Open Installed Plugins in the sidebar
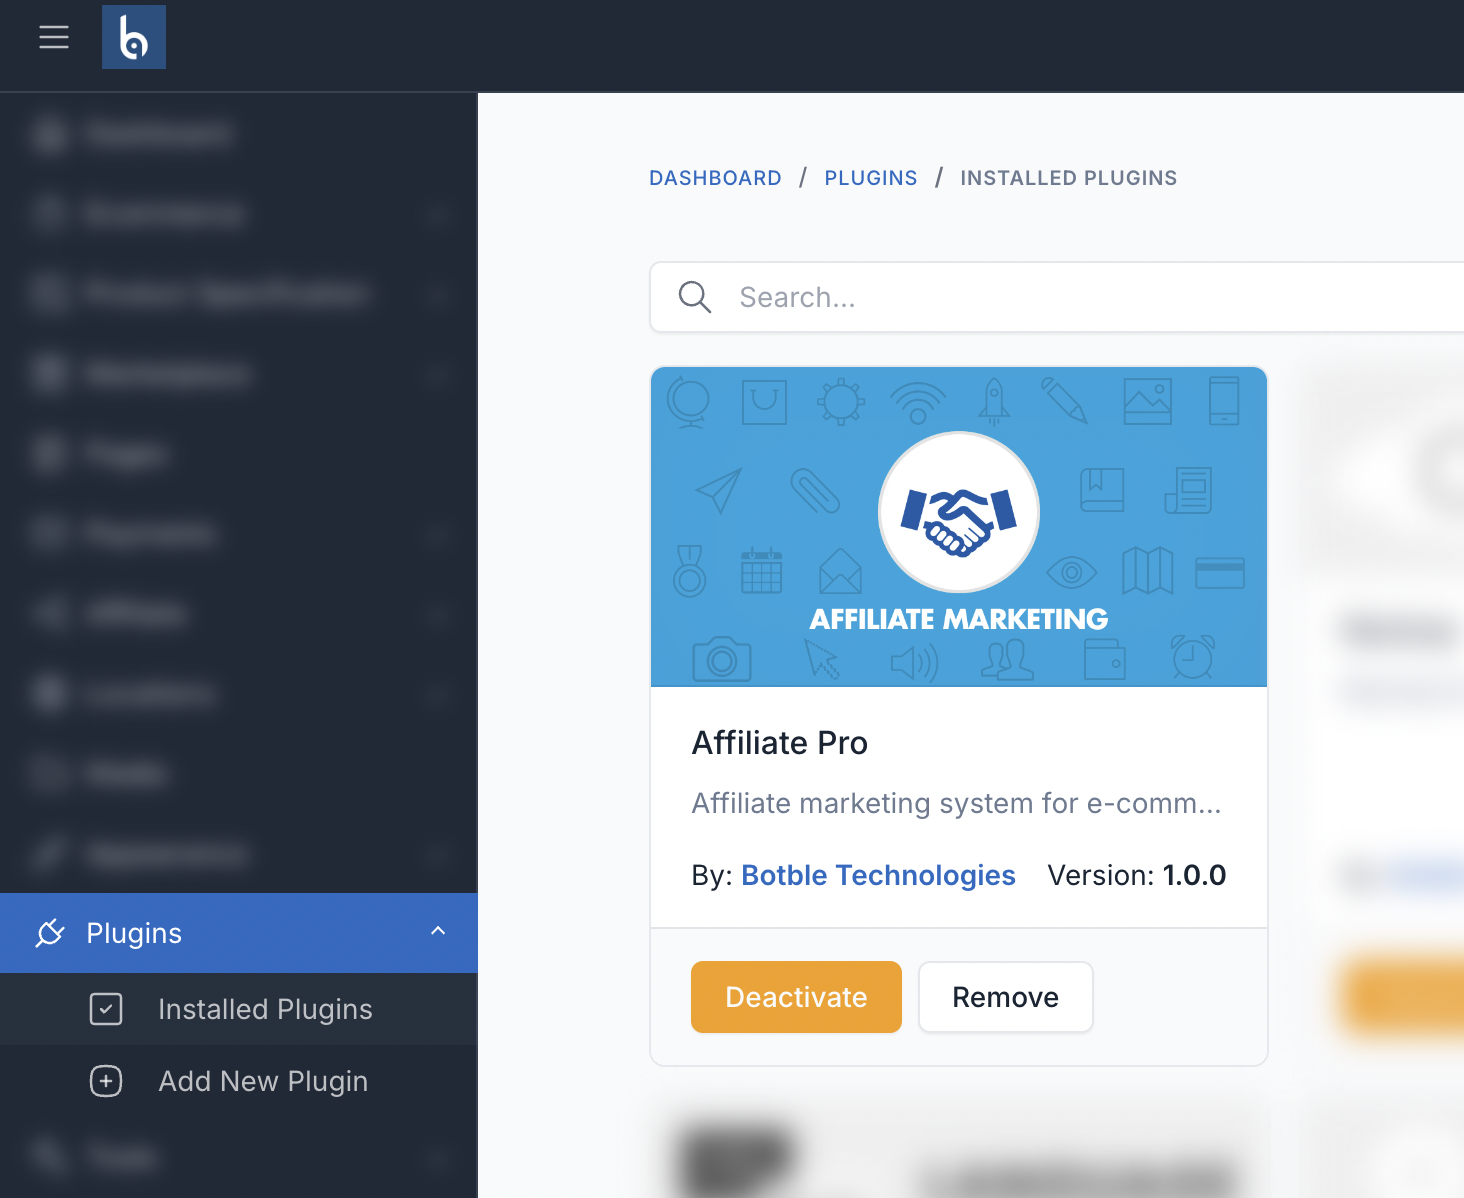Screen dimensions: 1464x1198 265,1009
